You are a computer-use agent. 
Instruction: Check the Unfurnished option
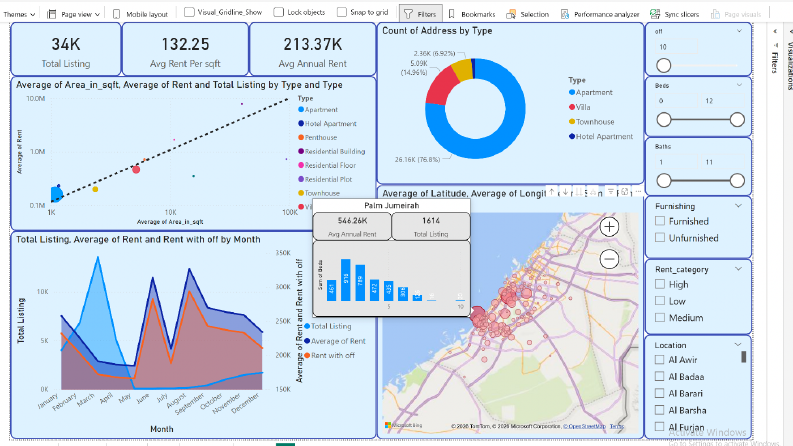click(x=660, y=238)
